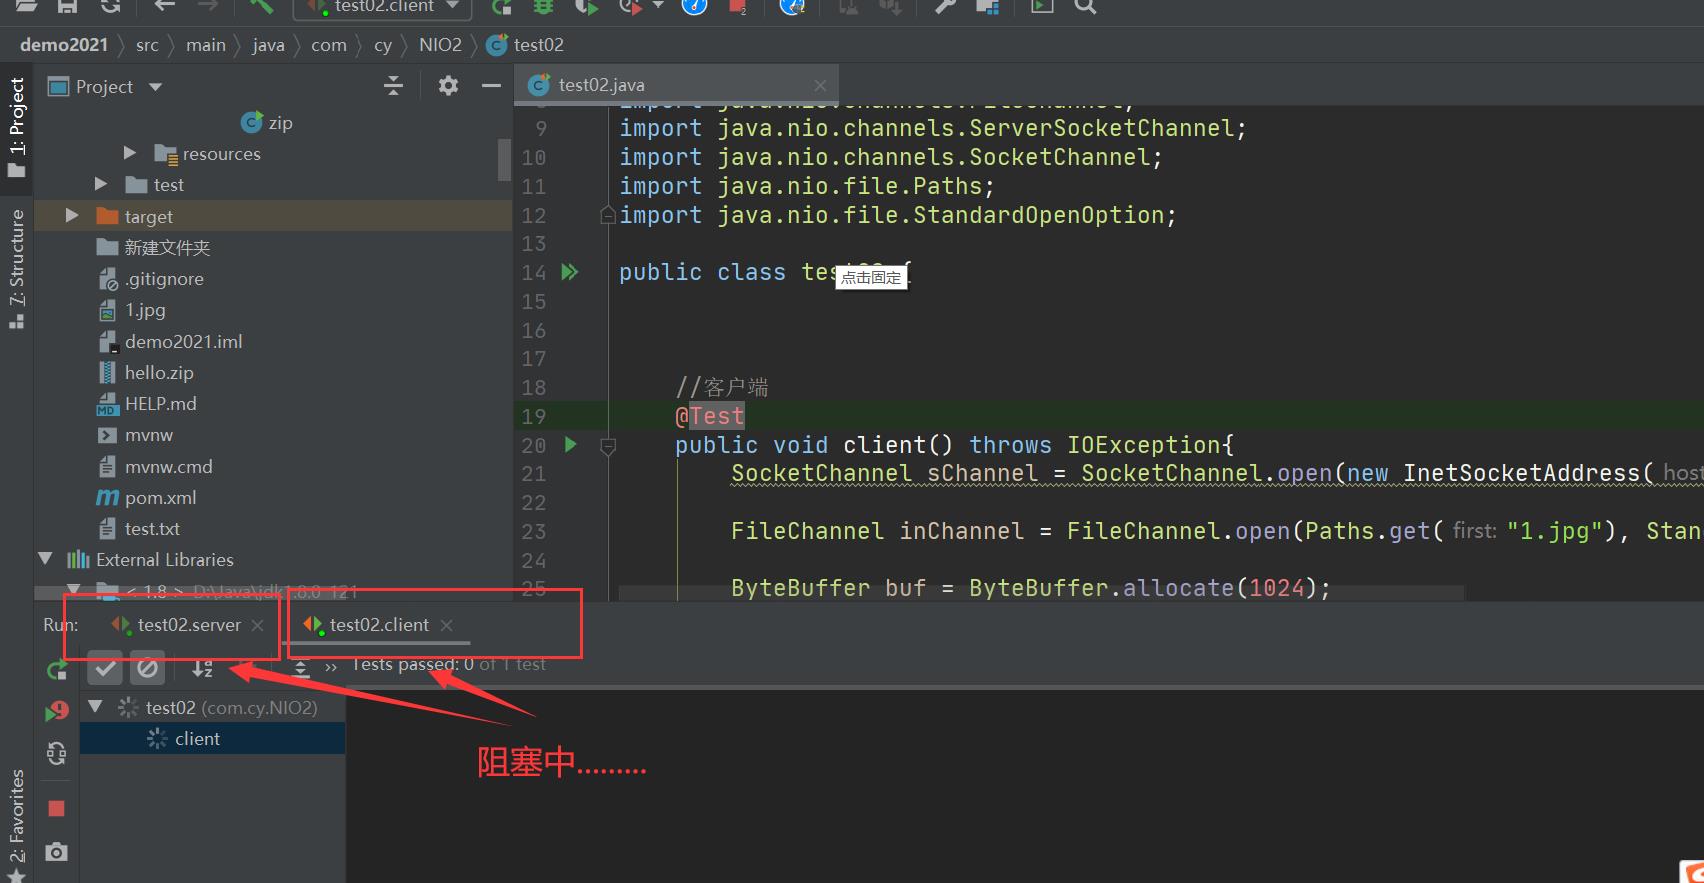
Task: Click the @Test annotation on line 19
Action: [x=709, y=416]
